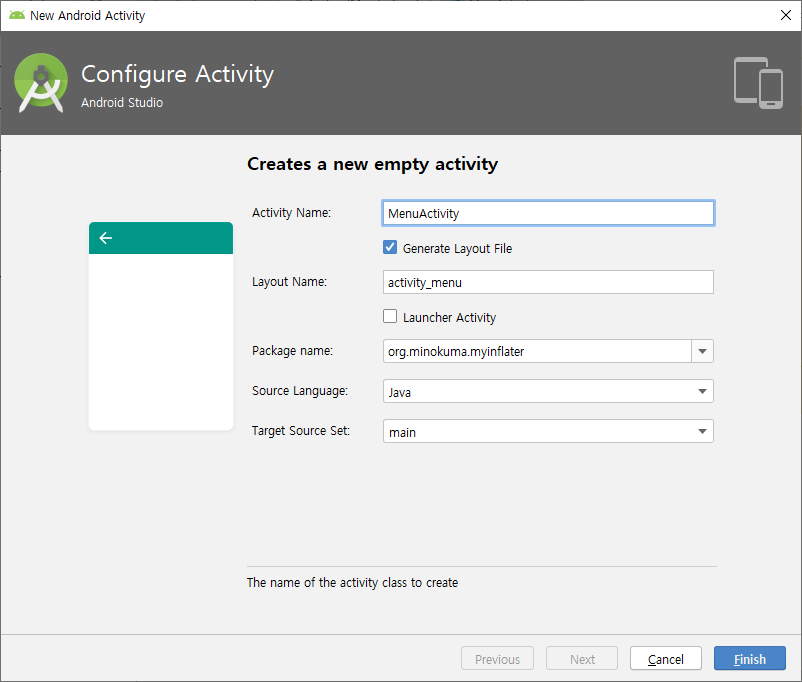Click the 'Target Source Set:' label
Image resolution: width=802 pixels, height=682 pixels.
[301, 431]
